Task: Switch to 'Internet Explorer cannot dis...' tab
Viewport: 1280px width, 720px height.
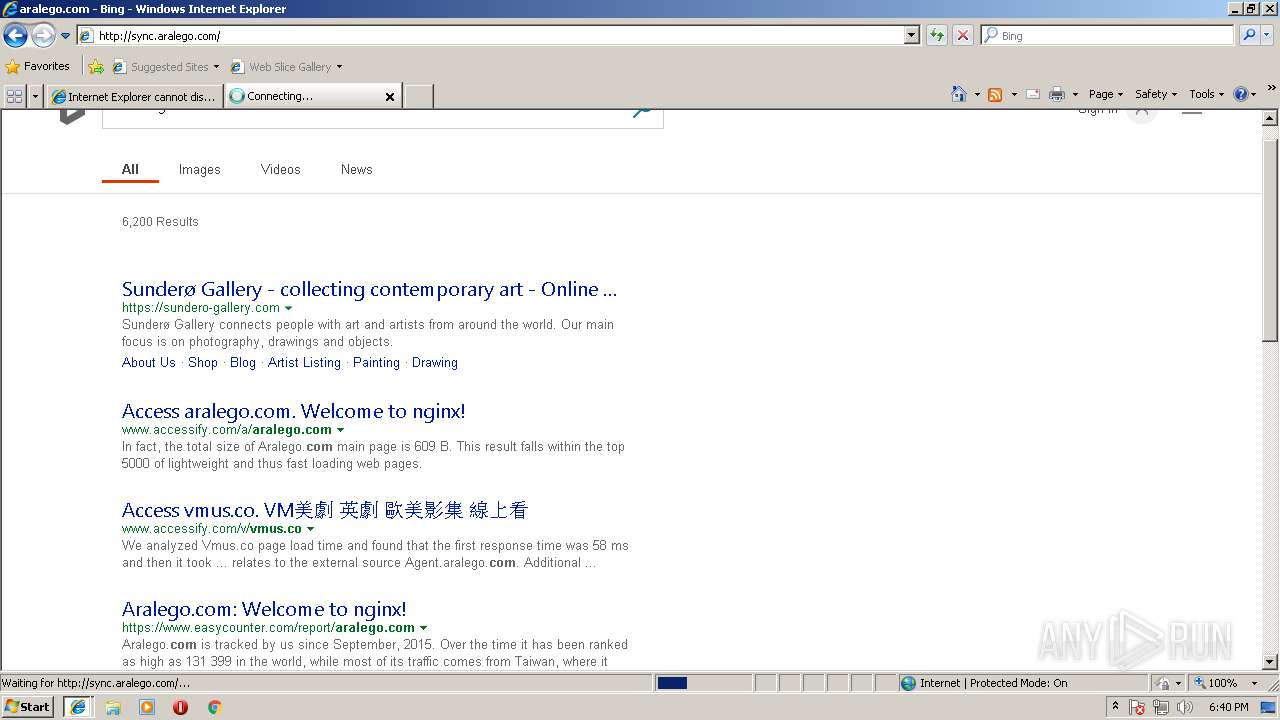Action: (x=134, y=97)
